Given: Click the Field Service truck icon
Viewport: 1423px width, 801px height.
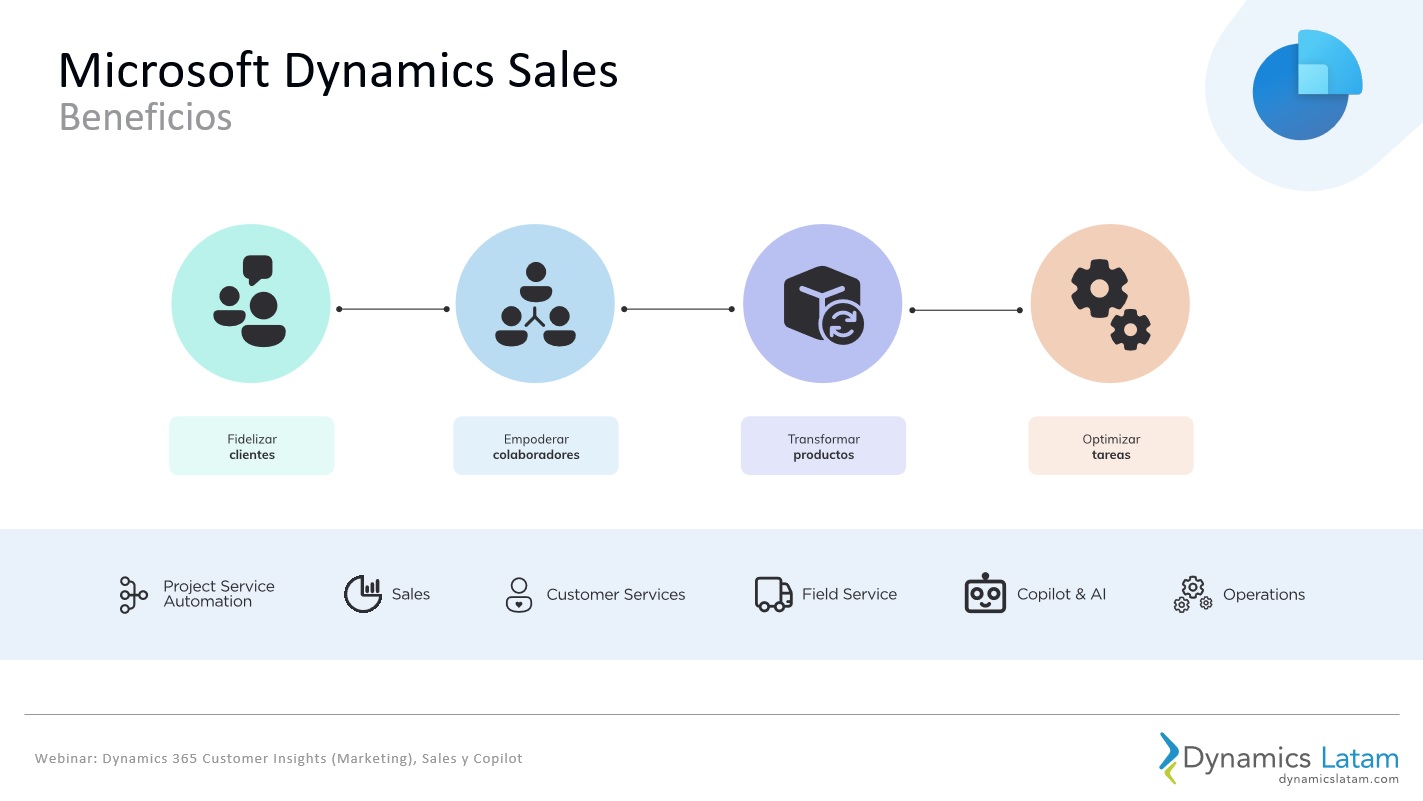Looking at the screenshot, I should [x=773, y=594].
